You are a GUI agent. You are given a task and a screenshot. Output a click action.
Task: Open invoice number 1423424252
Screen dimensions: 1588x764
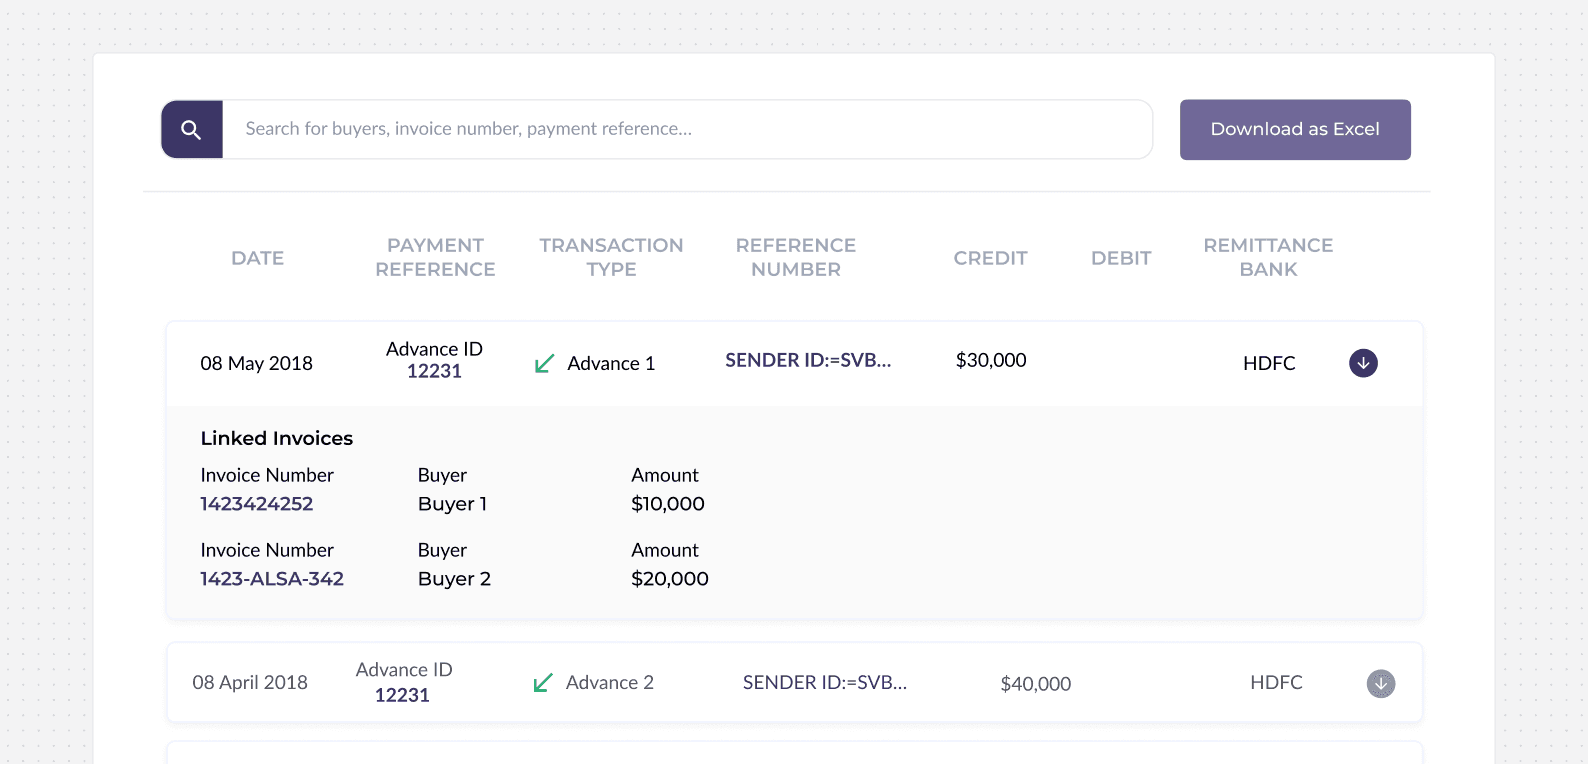(257, 504)
